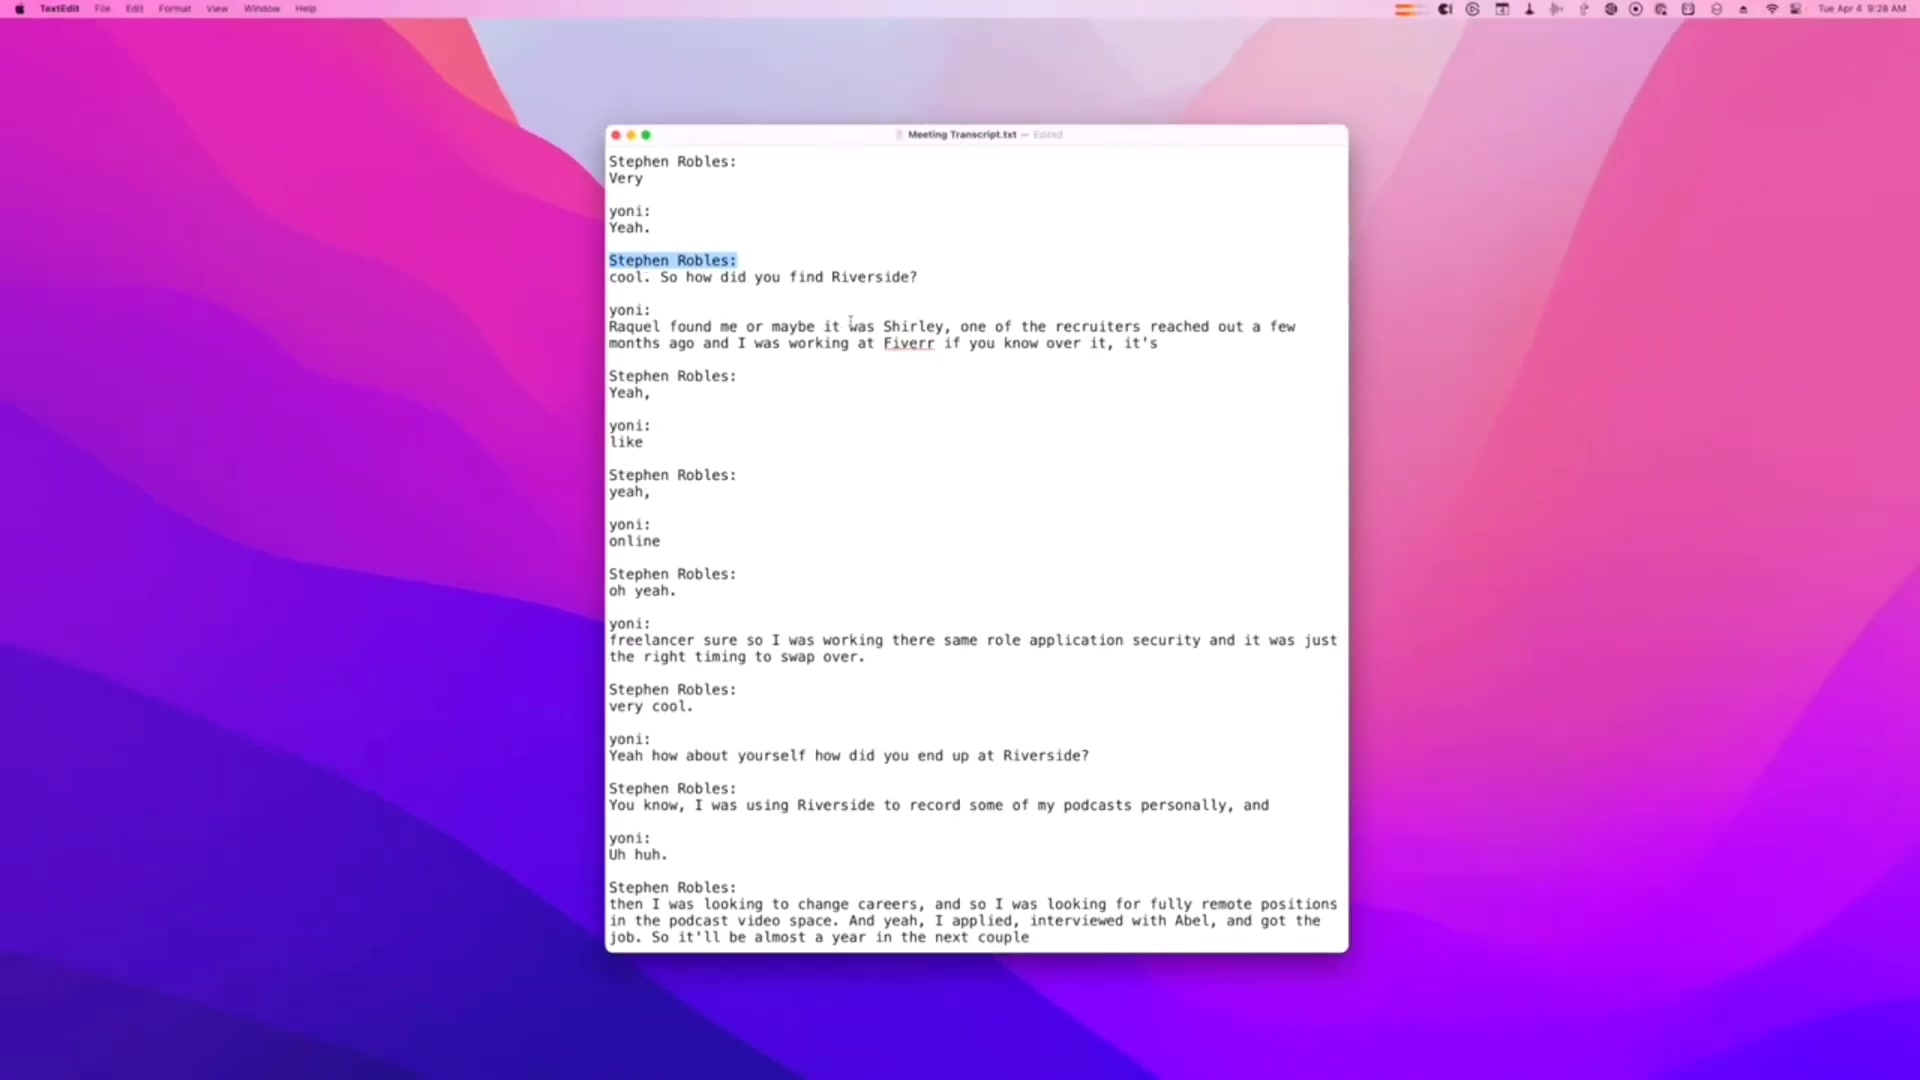Image resolution: width=1920 pixels, height=1080 pixels.
Task: Click the circular G menu bar icon
Action: point(1472,9)
